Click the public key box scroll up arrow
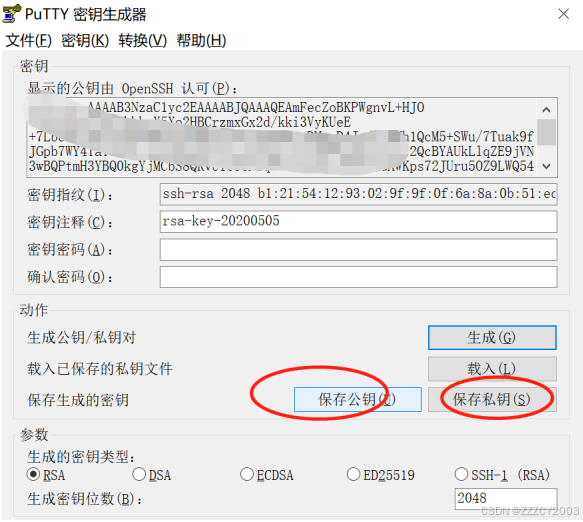Image resolution: width=583 pixels, height=522 pixels. [x=546, y=109]
